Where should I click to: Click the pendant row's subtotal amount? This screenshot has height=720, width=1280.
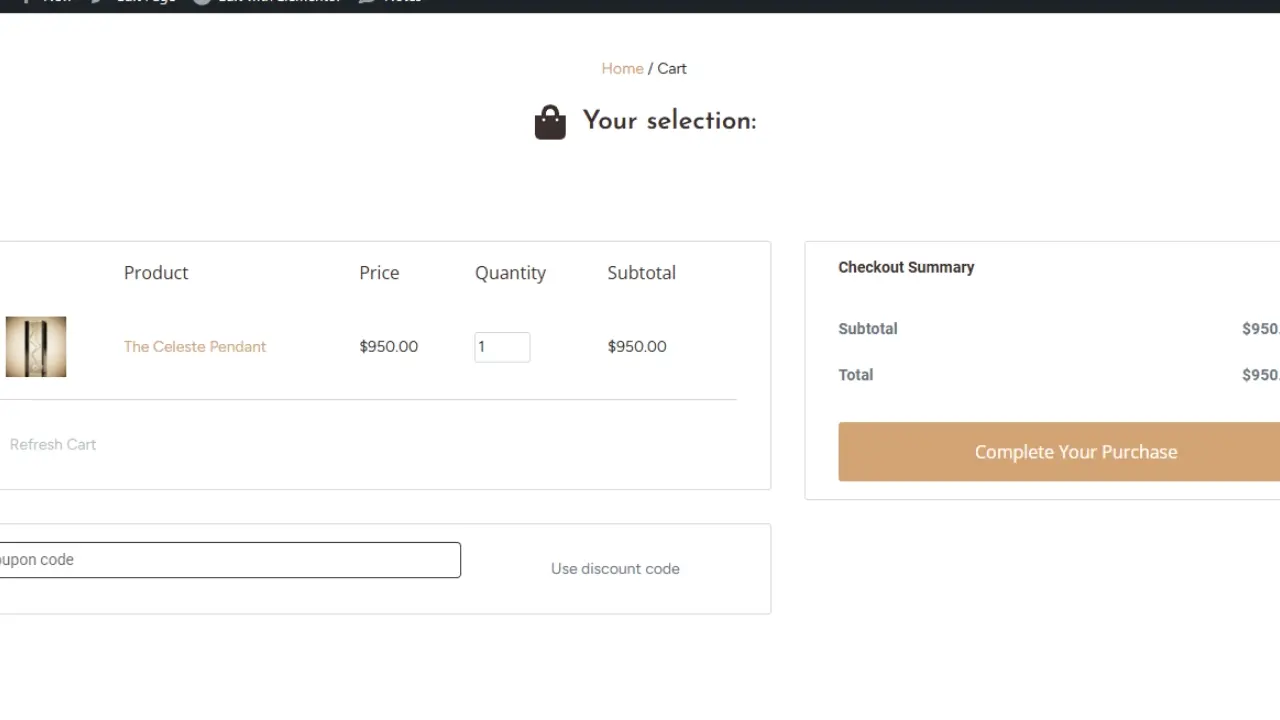(x=637, y=347)
